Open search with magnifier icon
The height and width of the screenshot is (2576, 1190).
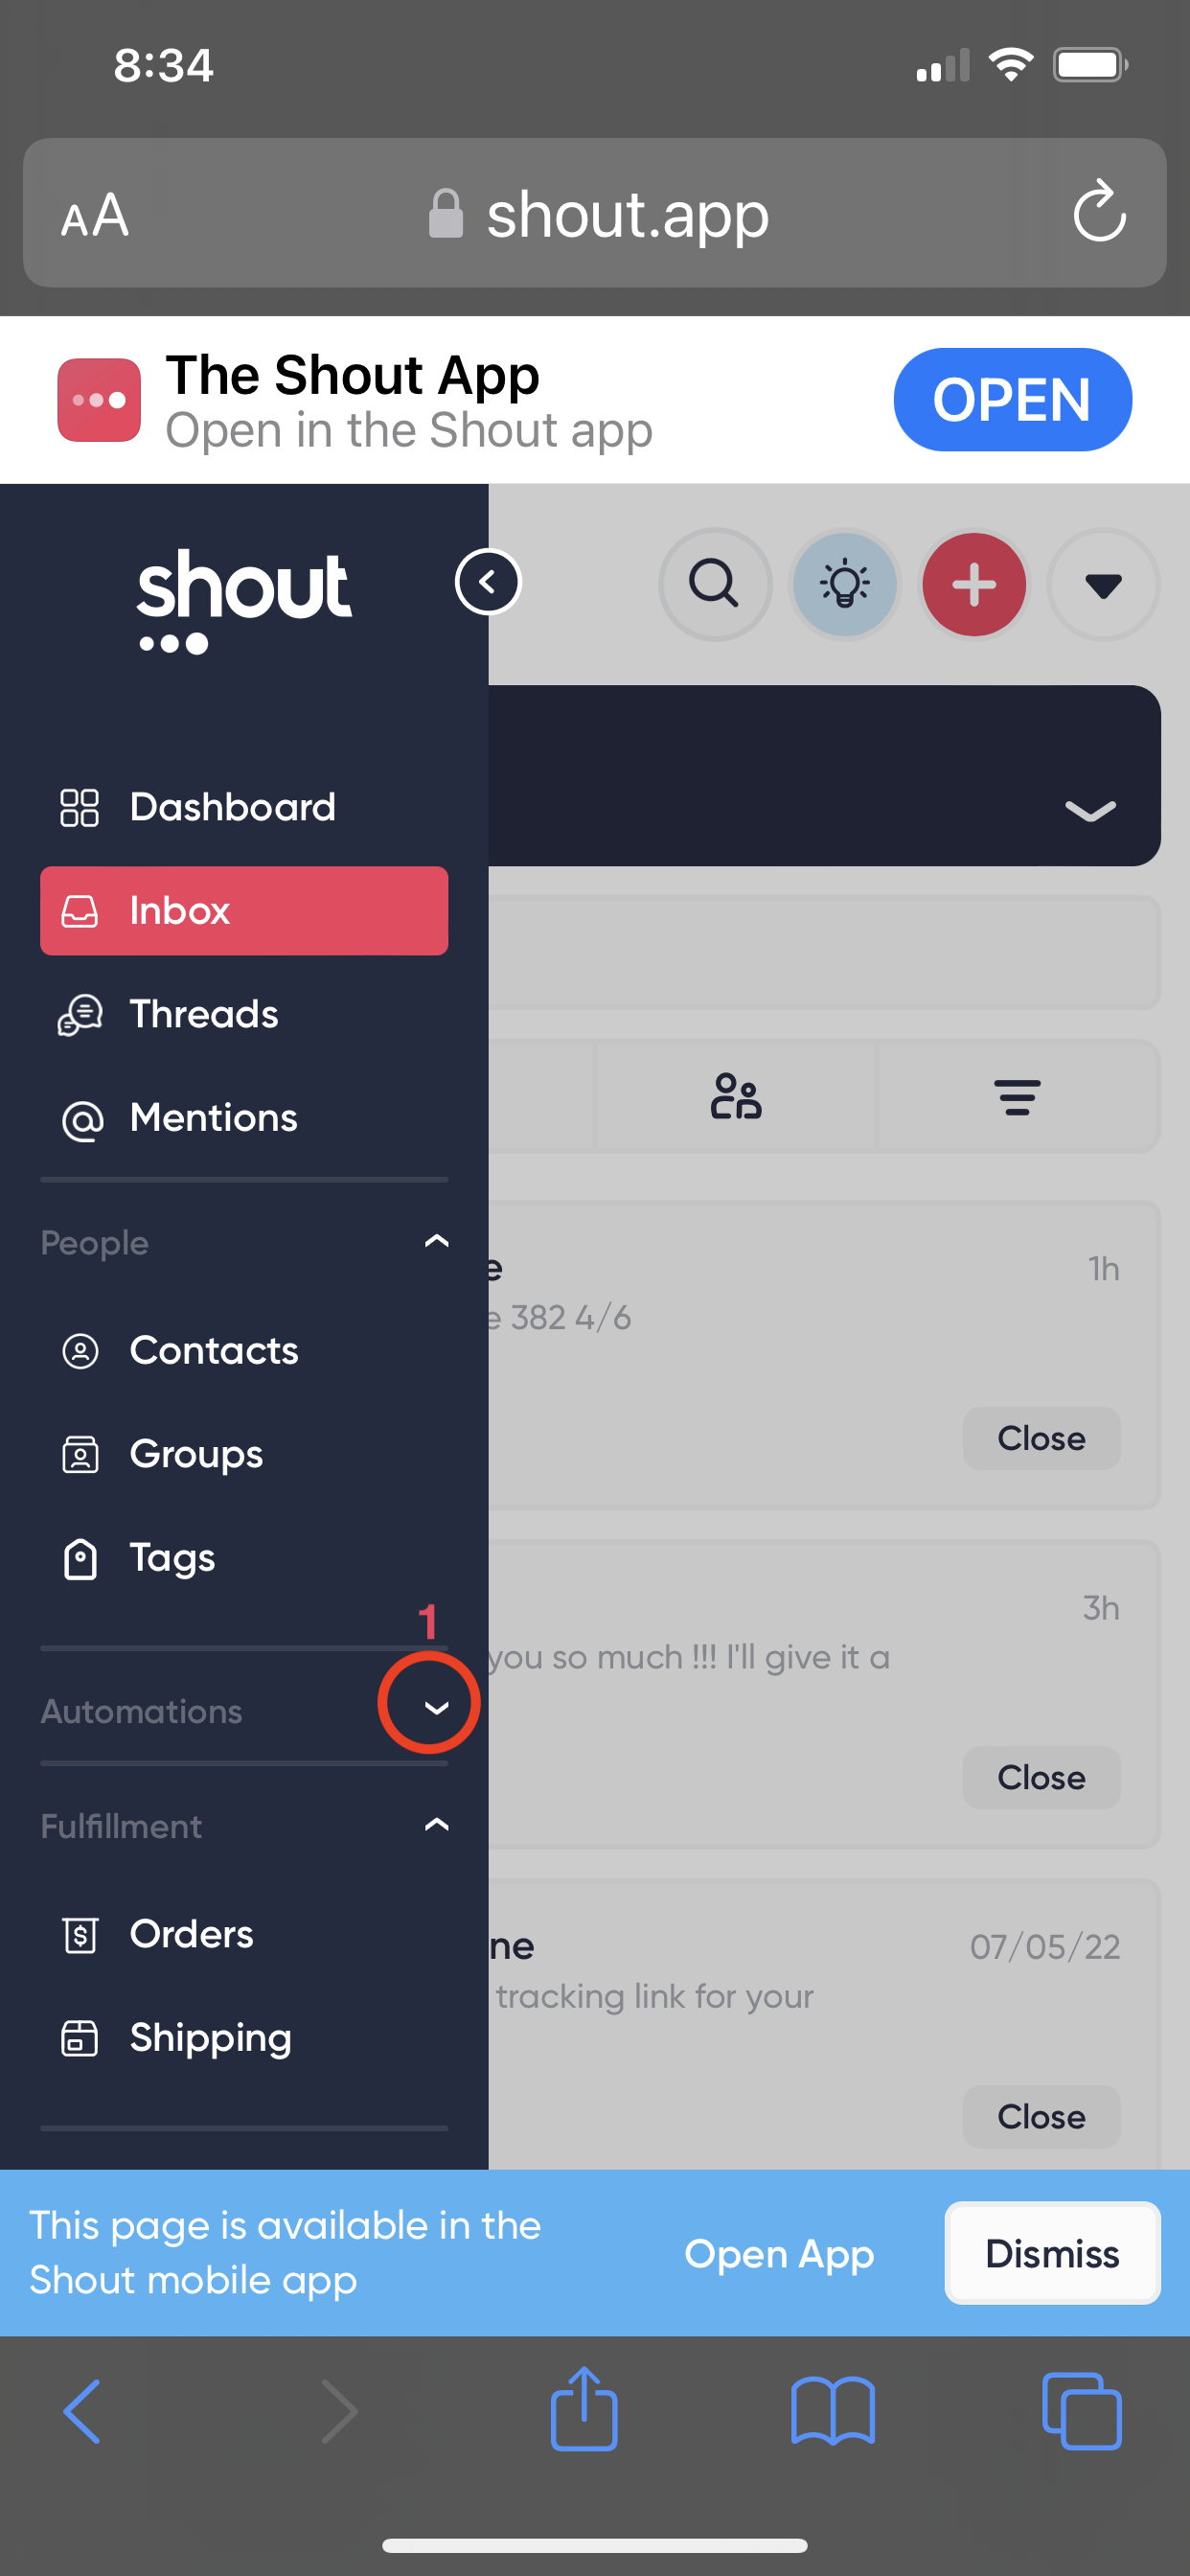coord(715,584)
